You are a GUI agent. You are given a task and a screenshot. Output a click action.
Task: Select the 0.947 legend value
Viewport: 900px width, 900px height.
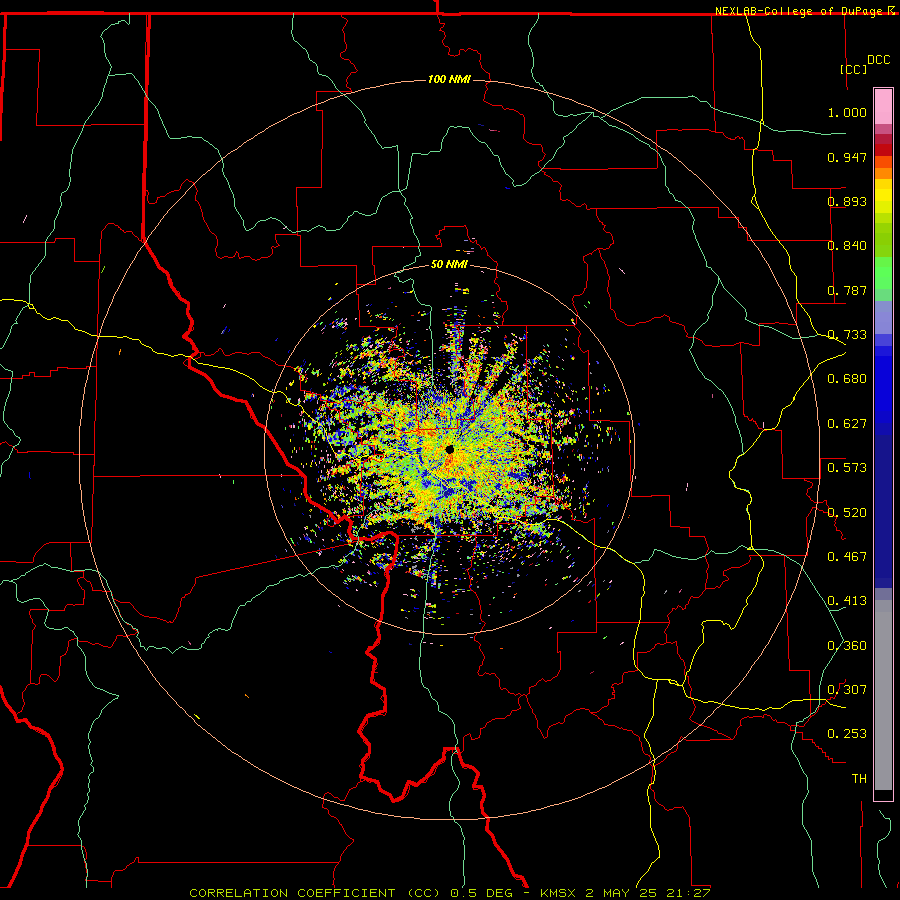point(847,157)
